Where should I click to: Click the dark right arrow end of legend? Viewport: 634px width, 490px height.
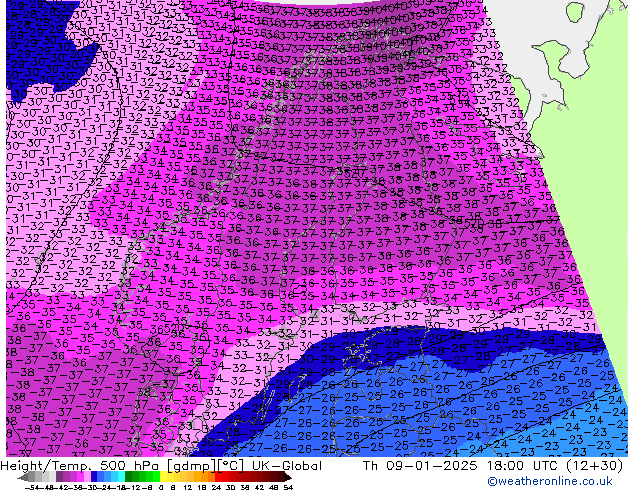click(287, 477)
